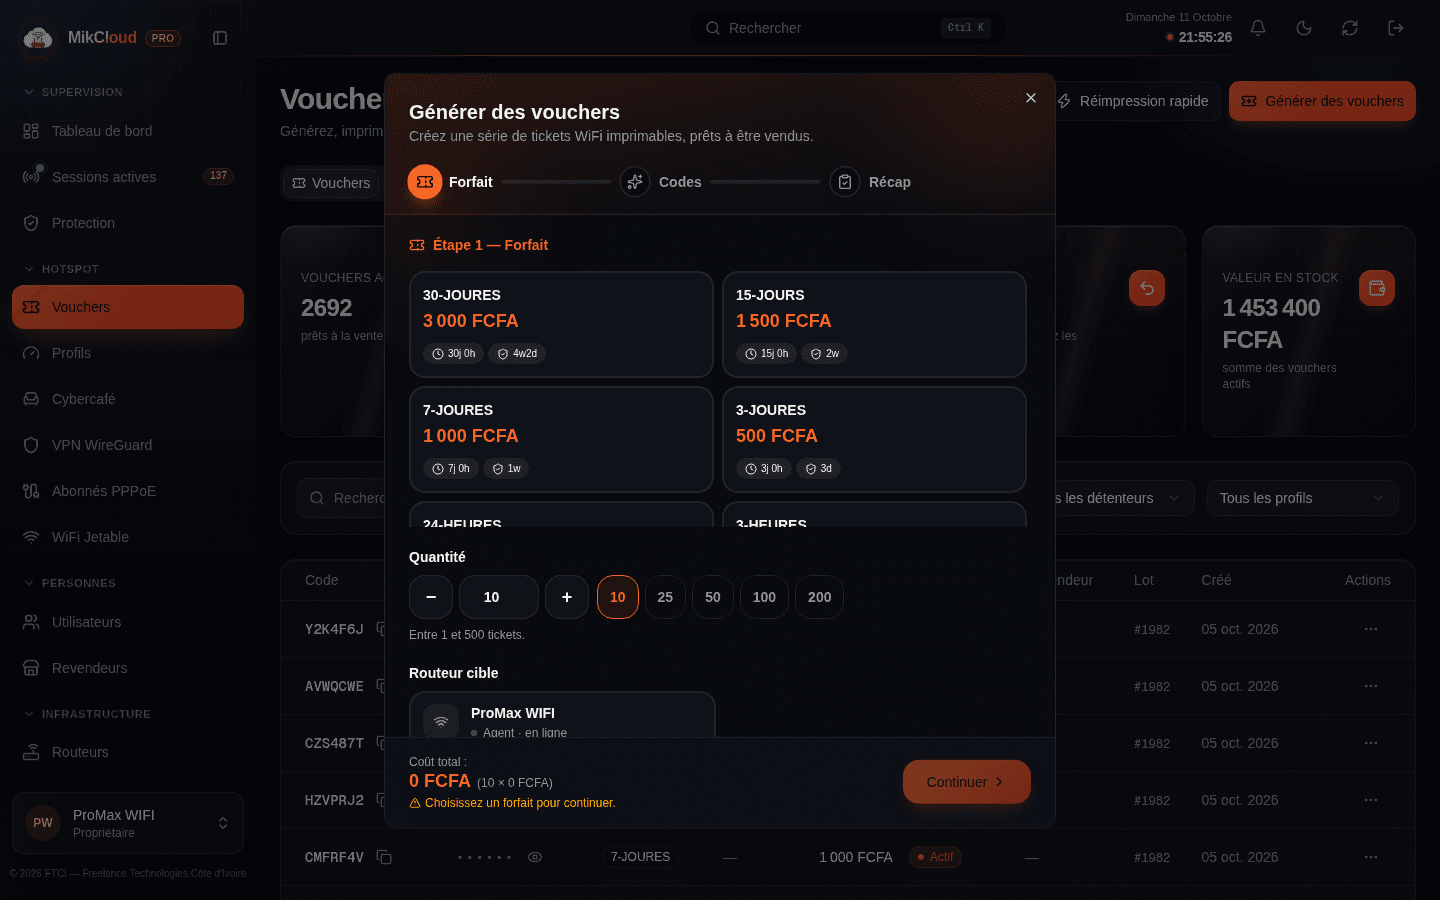1440x900 pixels.
Task: Reveal password of CMFRF4V via eye icon
Action: [x=535, y=857]
